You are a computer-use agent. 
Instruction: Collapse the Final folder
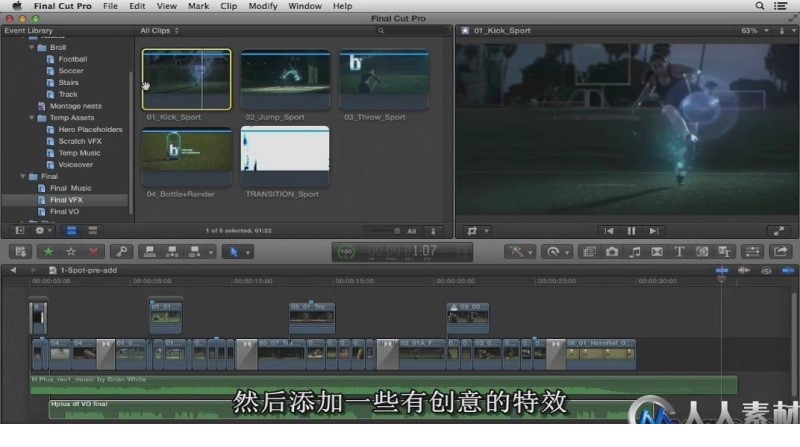point(23,176)
